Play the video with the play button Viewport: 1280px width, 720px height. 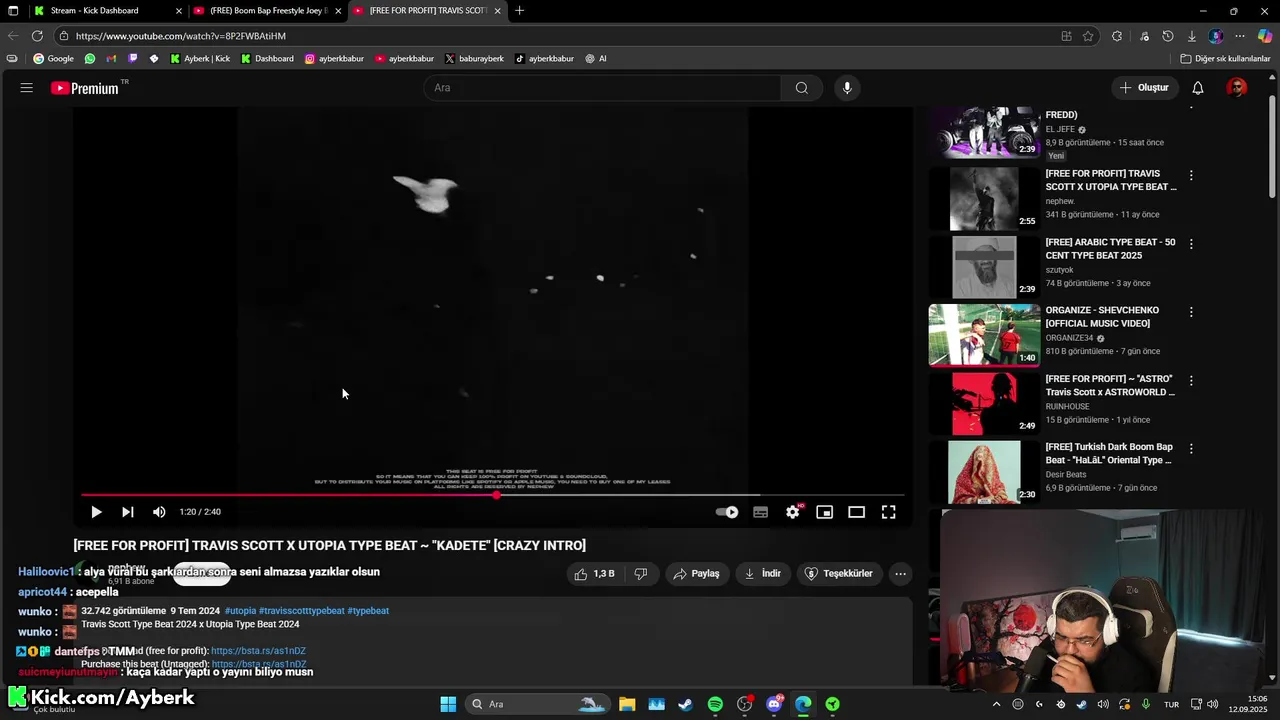pyautogui.click(x=96, y=512)
